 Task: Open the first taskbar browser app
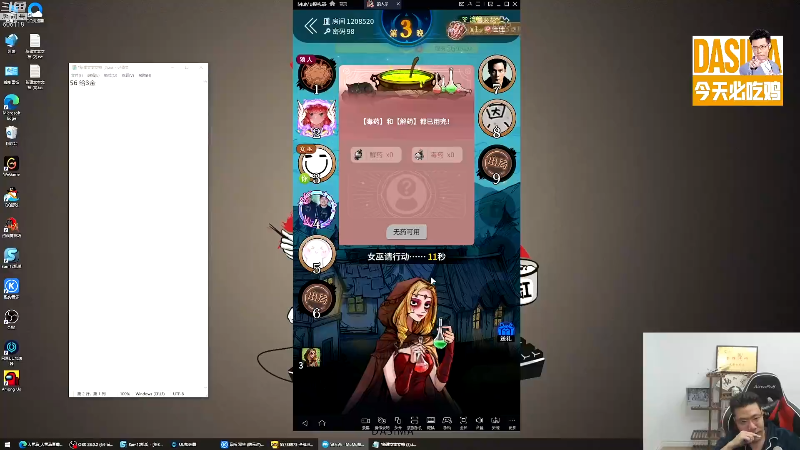coord(40,444)
